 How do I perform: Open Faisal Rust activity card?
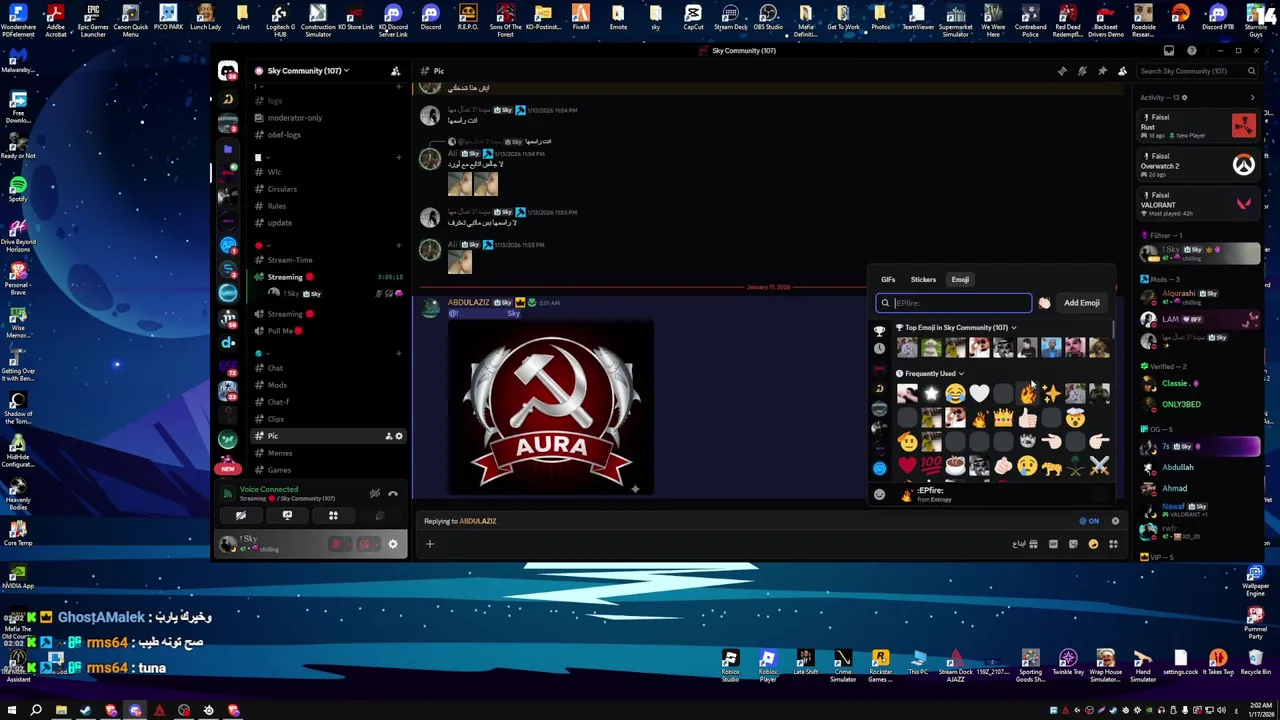pyautogui.click(x=1199, y=125)
